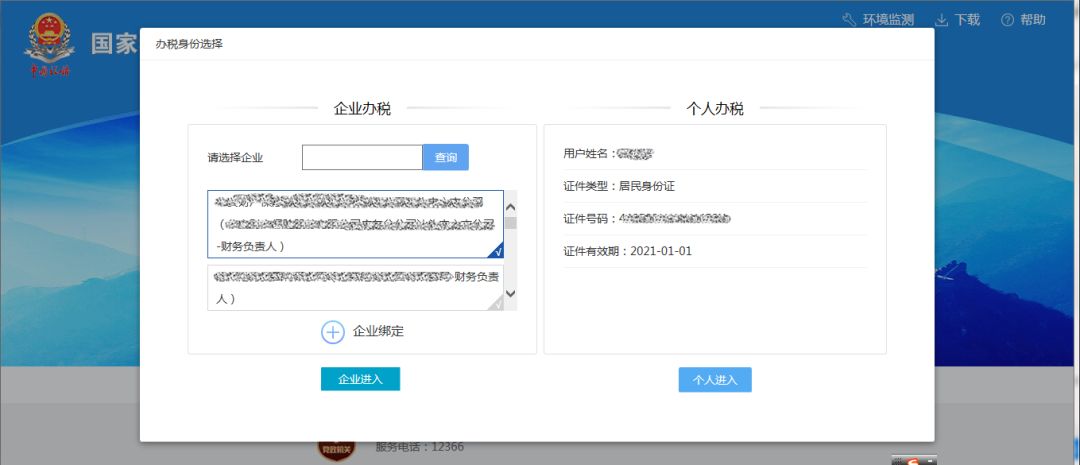Click the 党政机关 badge icon at bottom
Image resolution: width=1080 pixels, height=465 pixels.
(334, 451)
